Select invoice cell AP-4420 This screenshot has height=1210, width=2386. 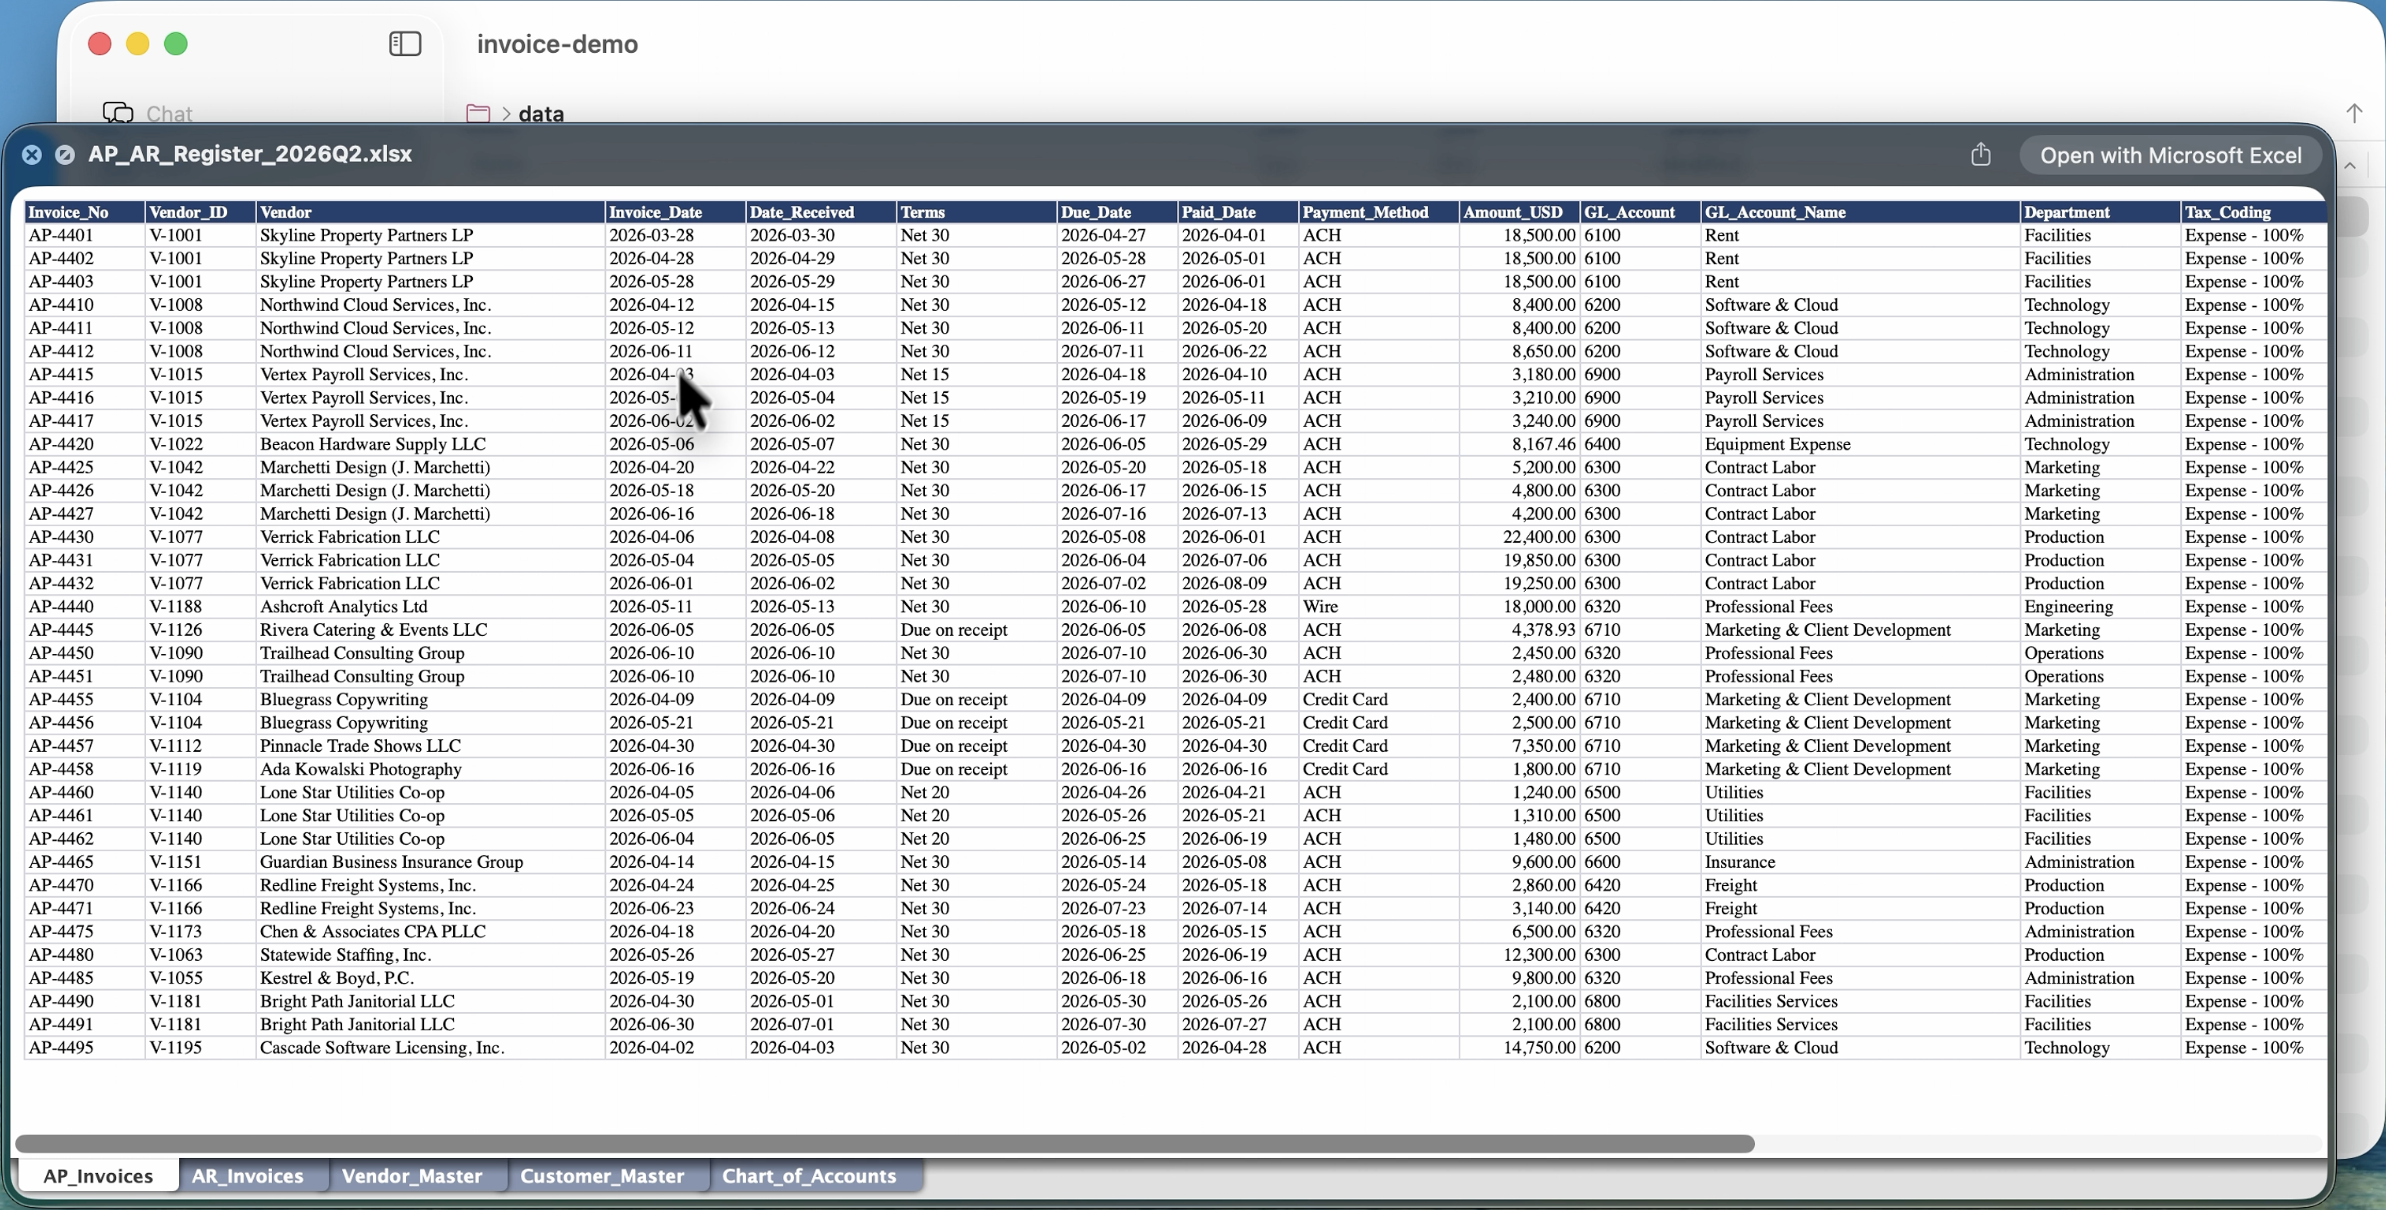[84, 444]
